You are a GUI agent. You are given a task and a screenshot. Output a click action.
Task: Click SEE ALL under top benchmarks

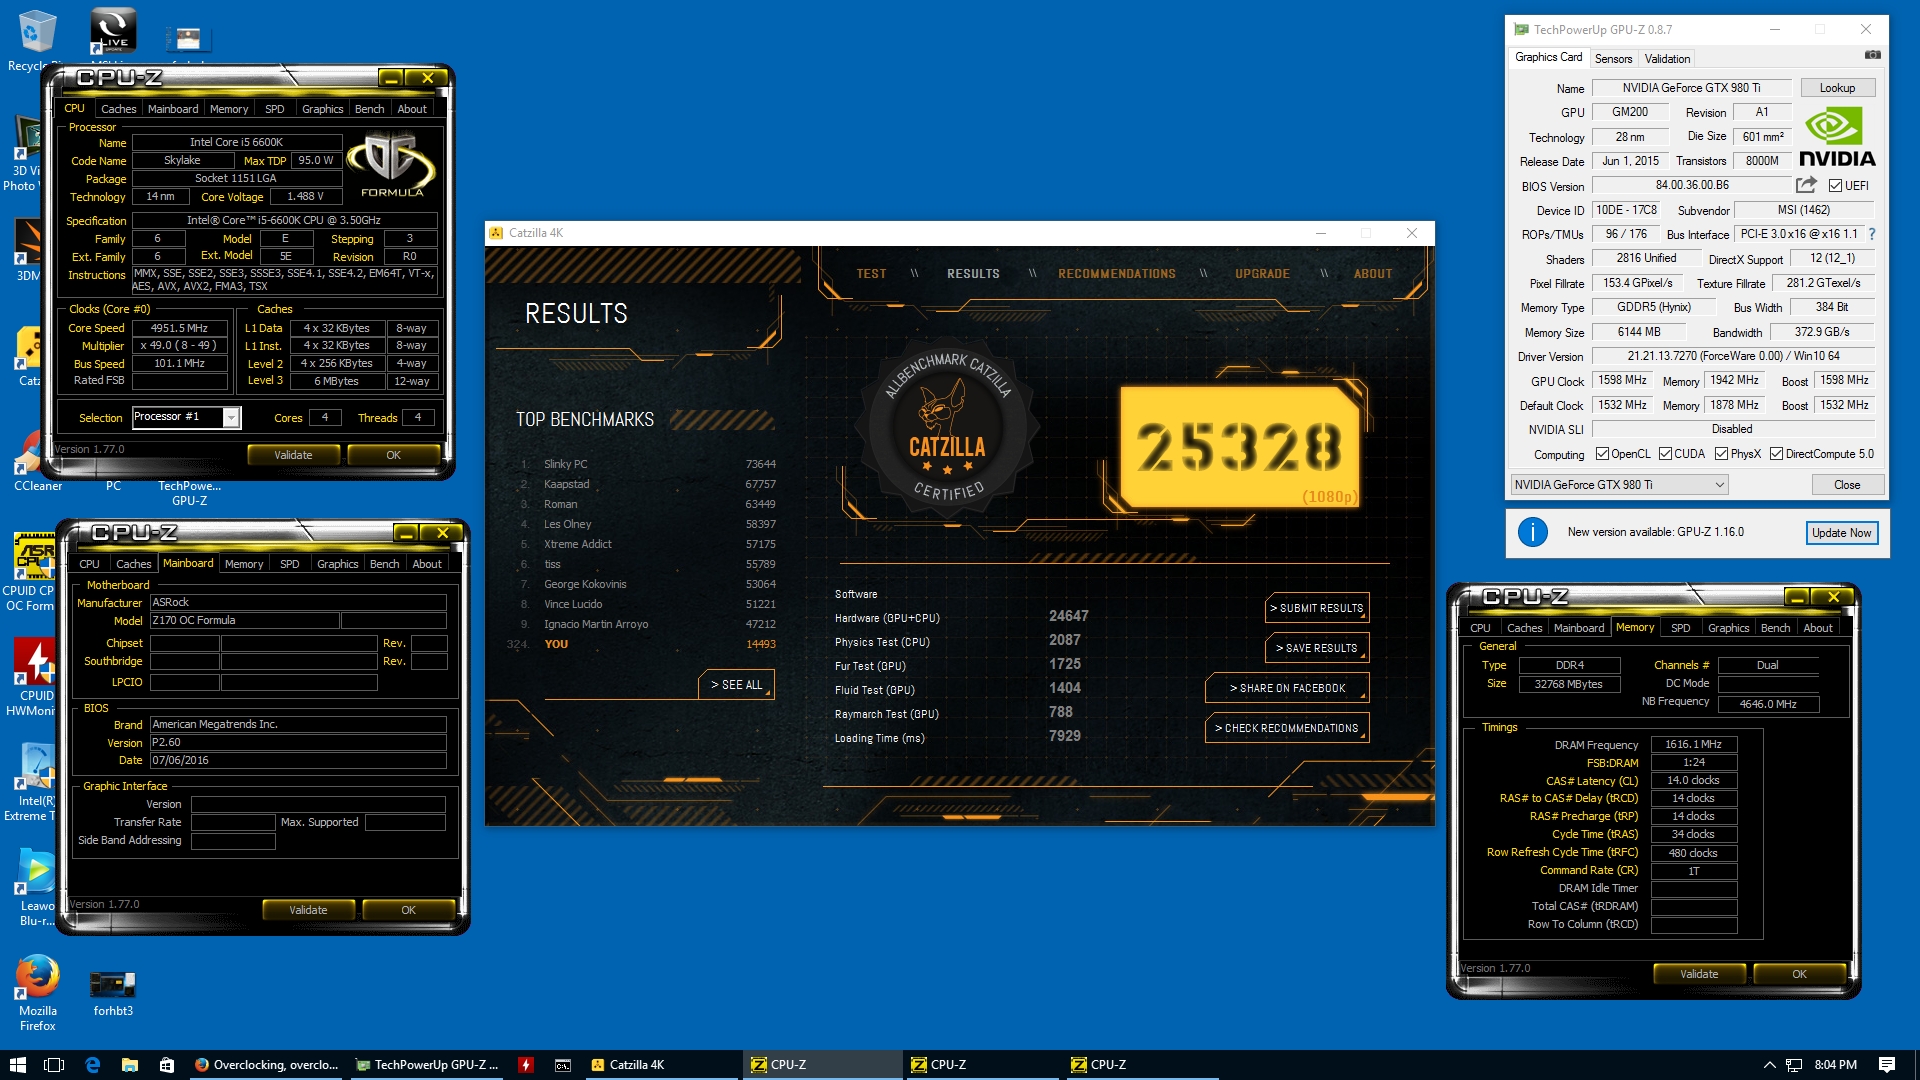736,685
